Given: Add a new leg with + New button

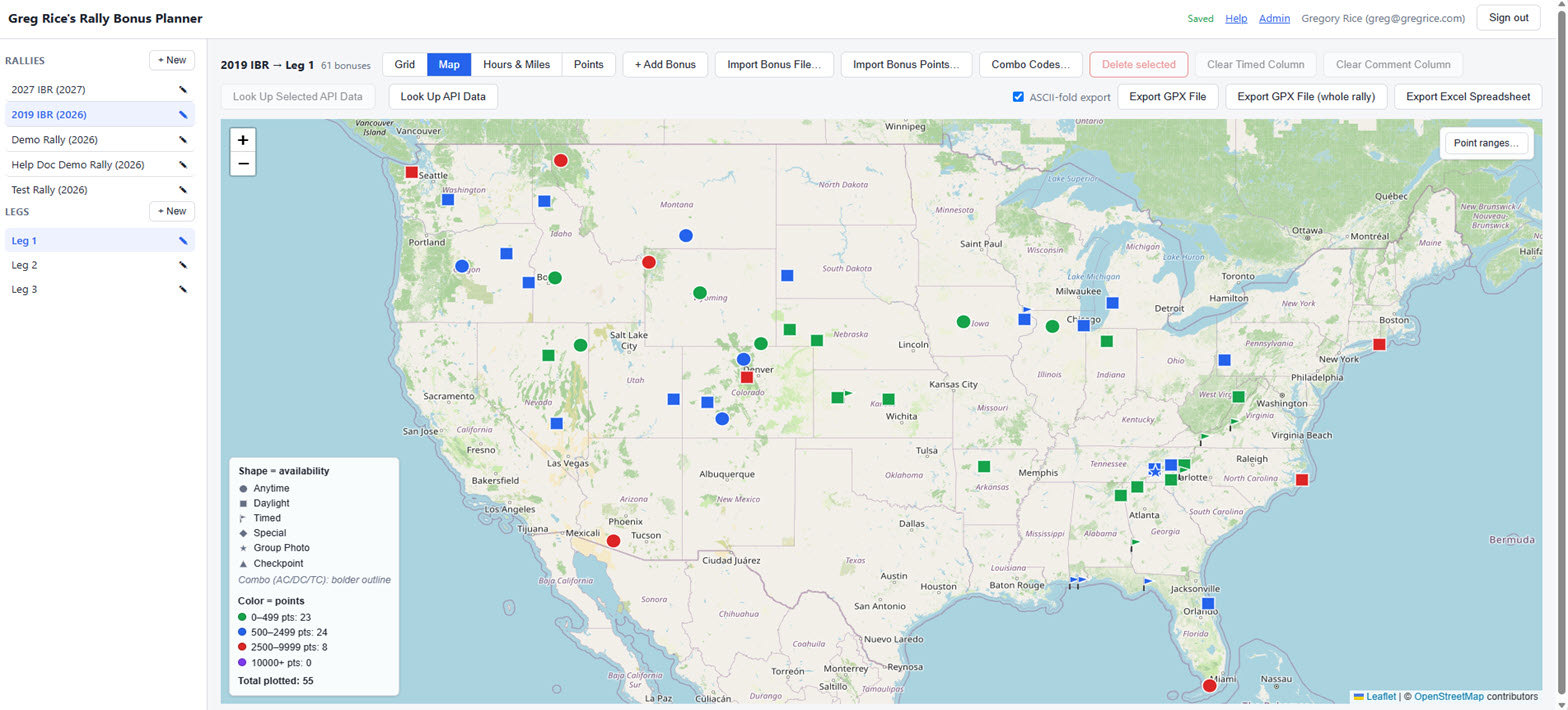Looking at the screenshot, I should coord(172,211).
